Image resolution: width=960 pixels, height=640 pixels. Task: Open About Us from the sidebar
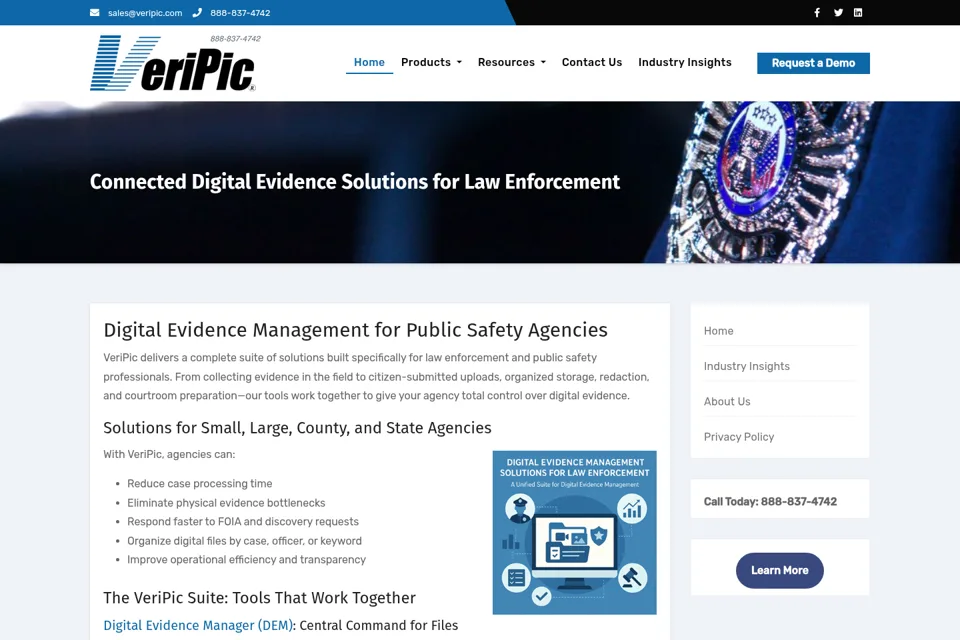727,402
